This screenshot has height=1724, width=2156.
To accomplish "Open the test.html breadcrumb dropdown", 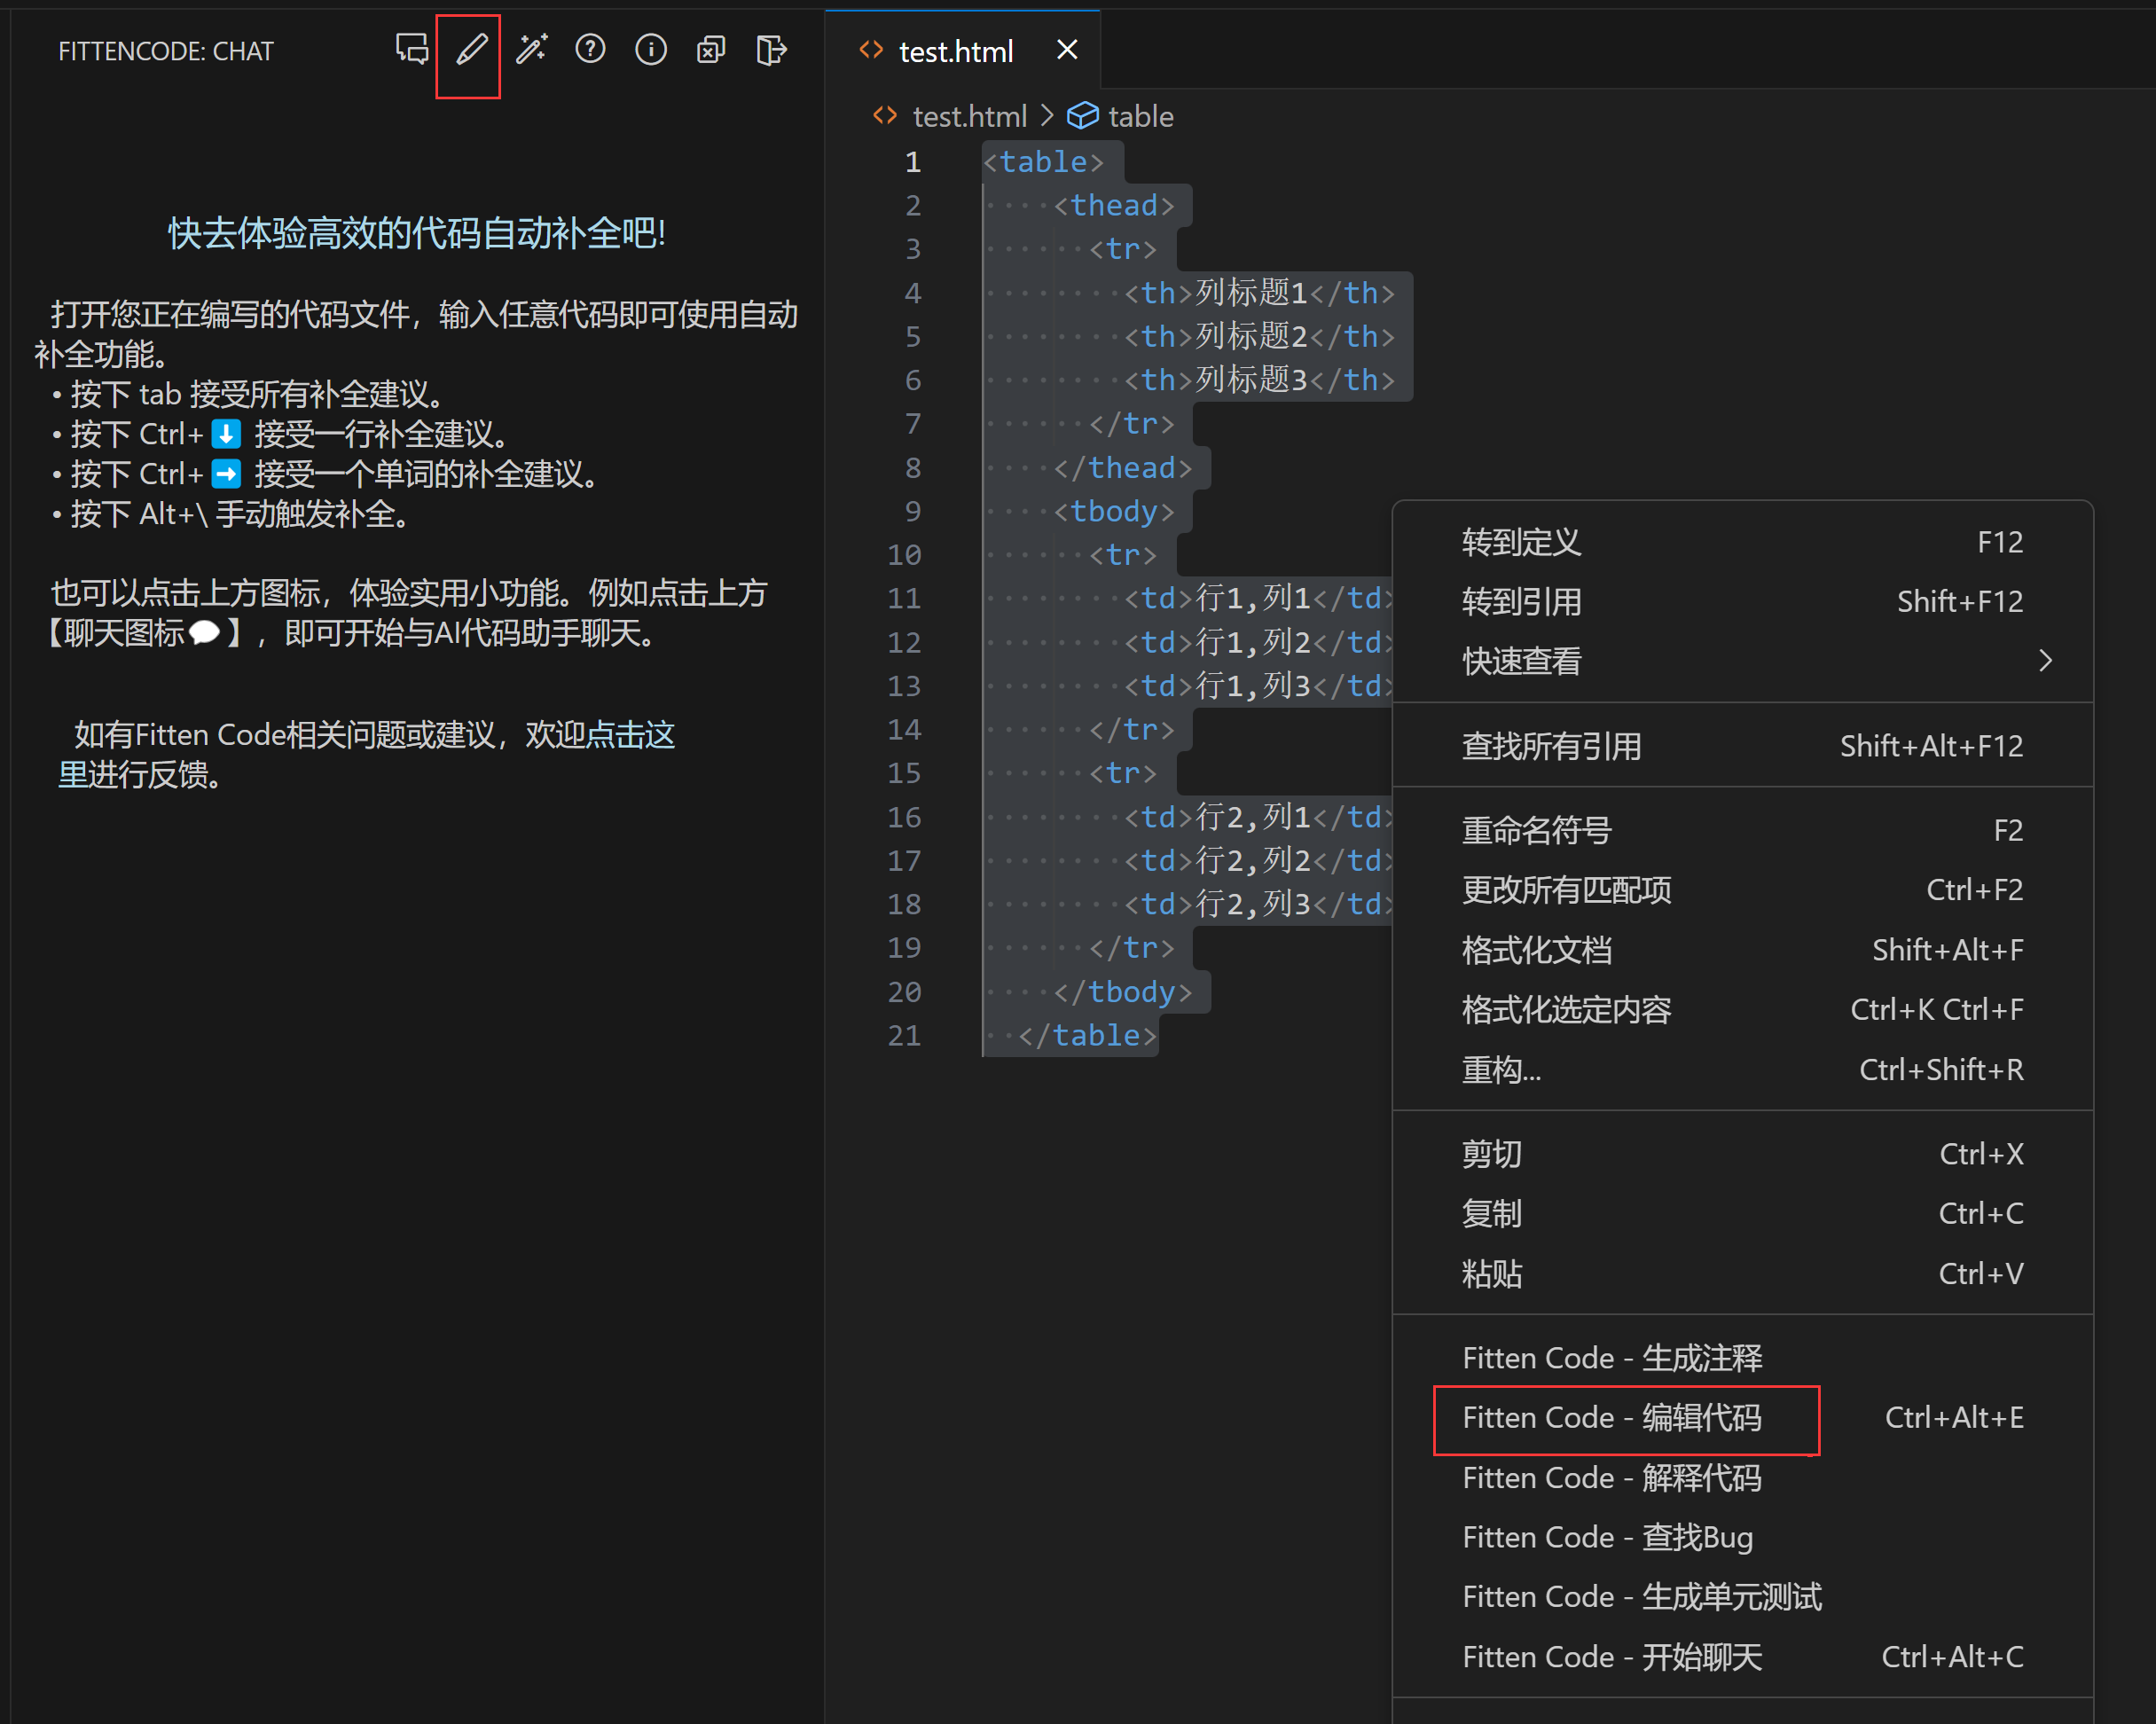I will [969, 116].
